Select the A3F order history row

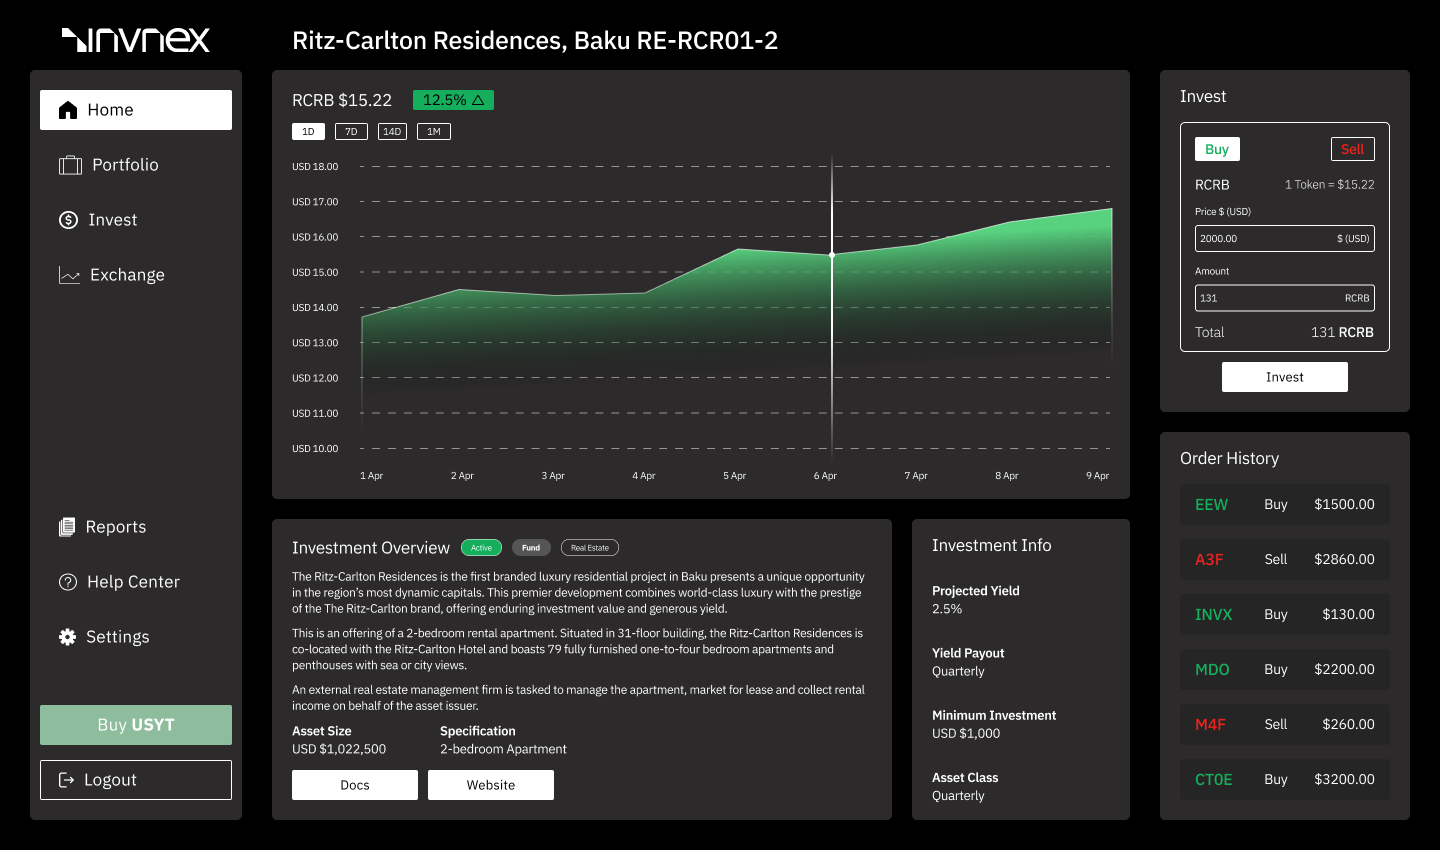pyautogui.click(x=1285, y=560)
